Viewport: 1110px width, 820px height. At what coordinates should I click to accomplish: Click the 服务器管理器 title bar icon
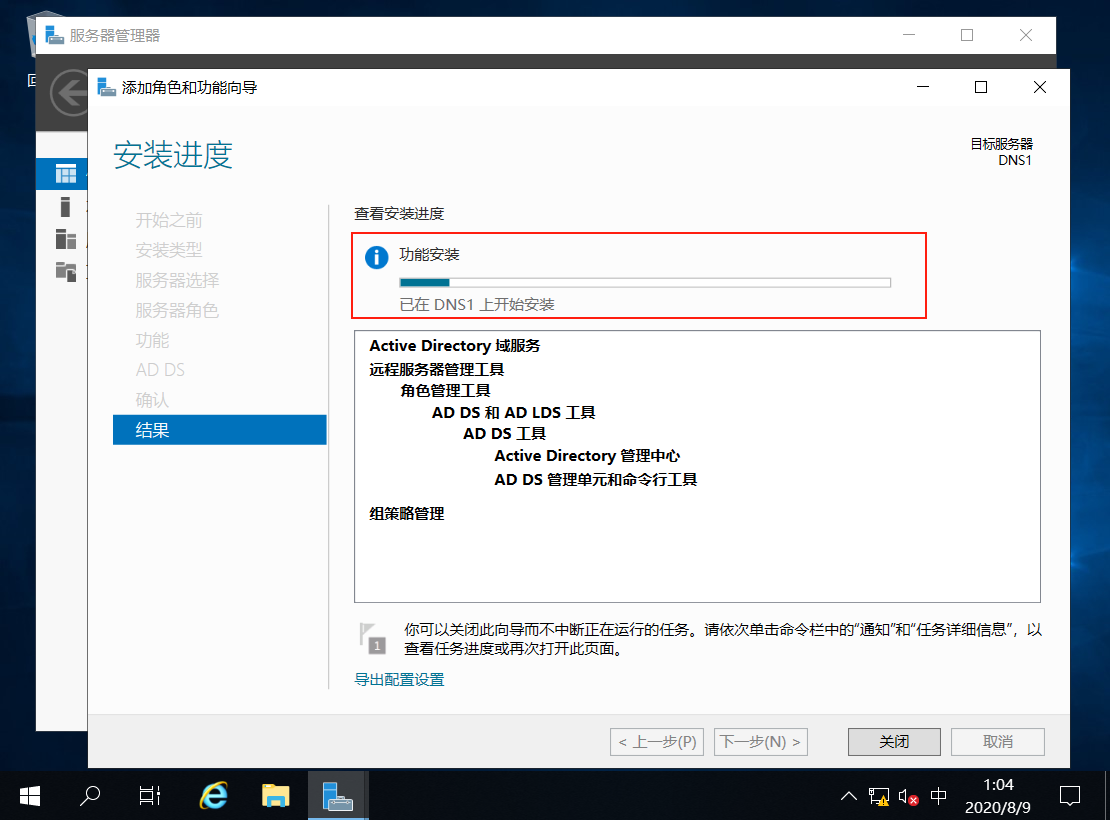[x=55, y=35]
